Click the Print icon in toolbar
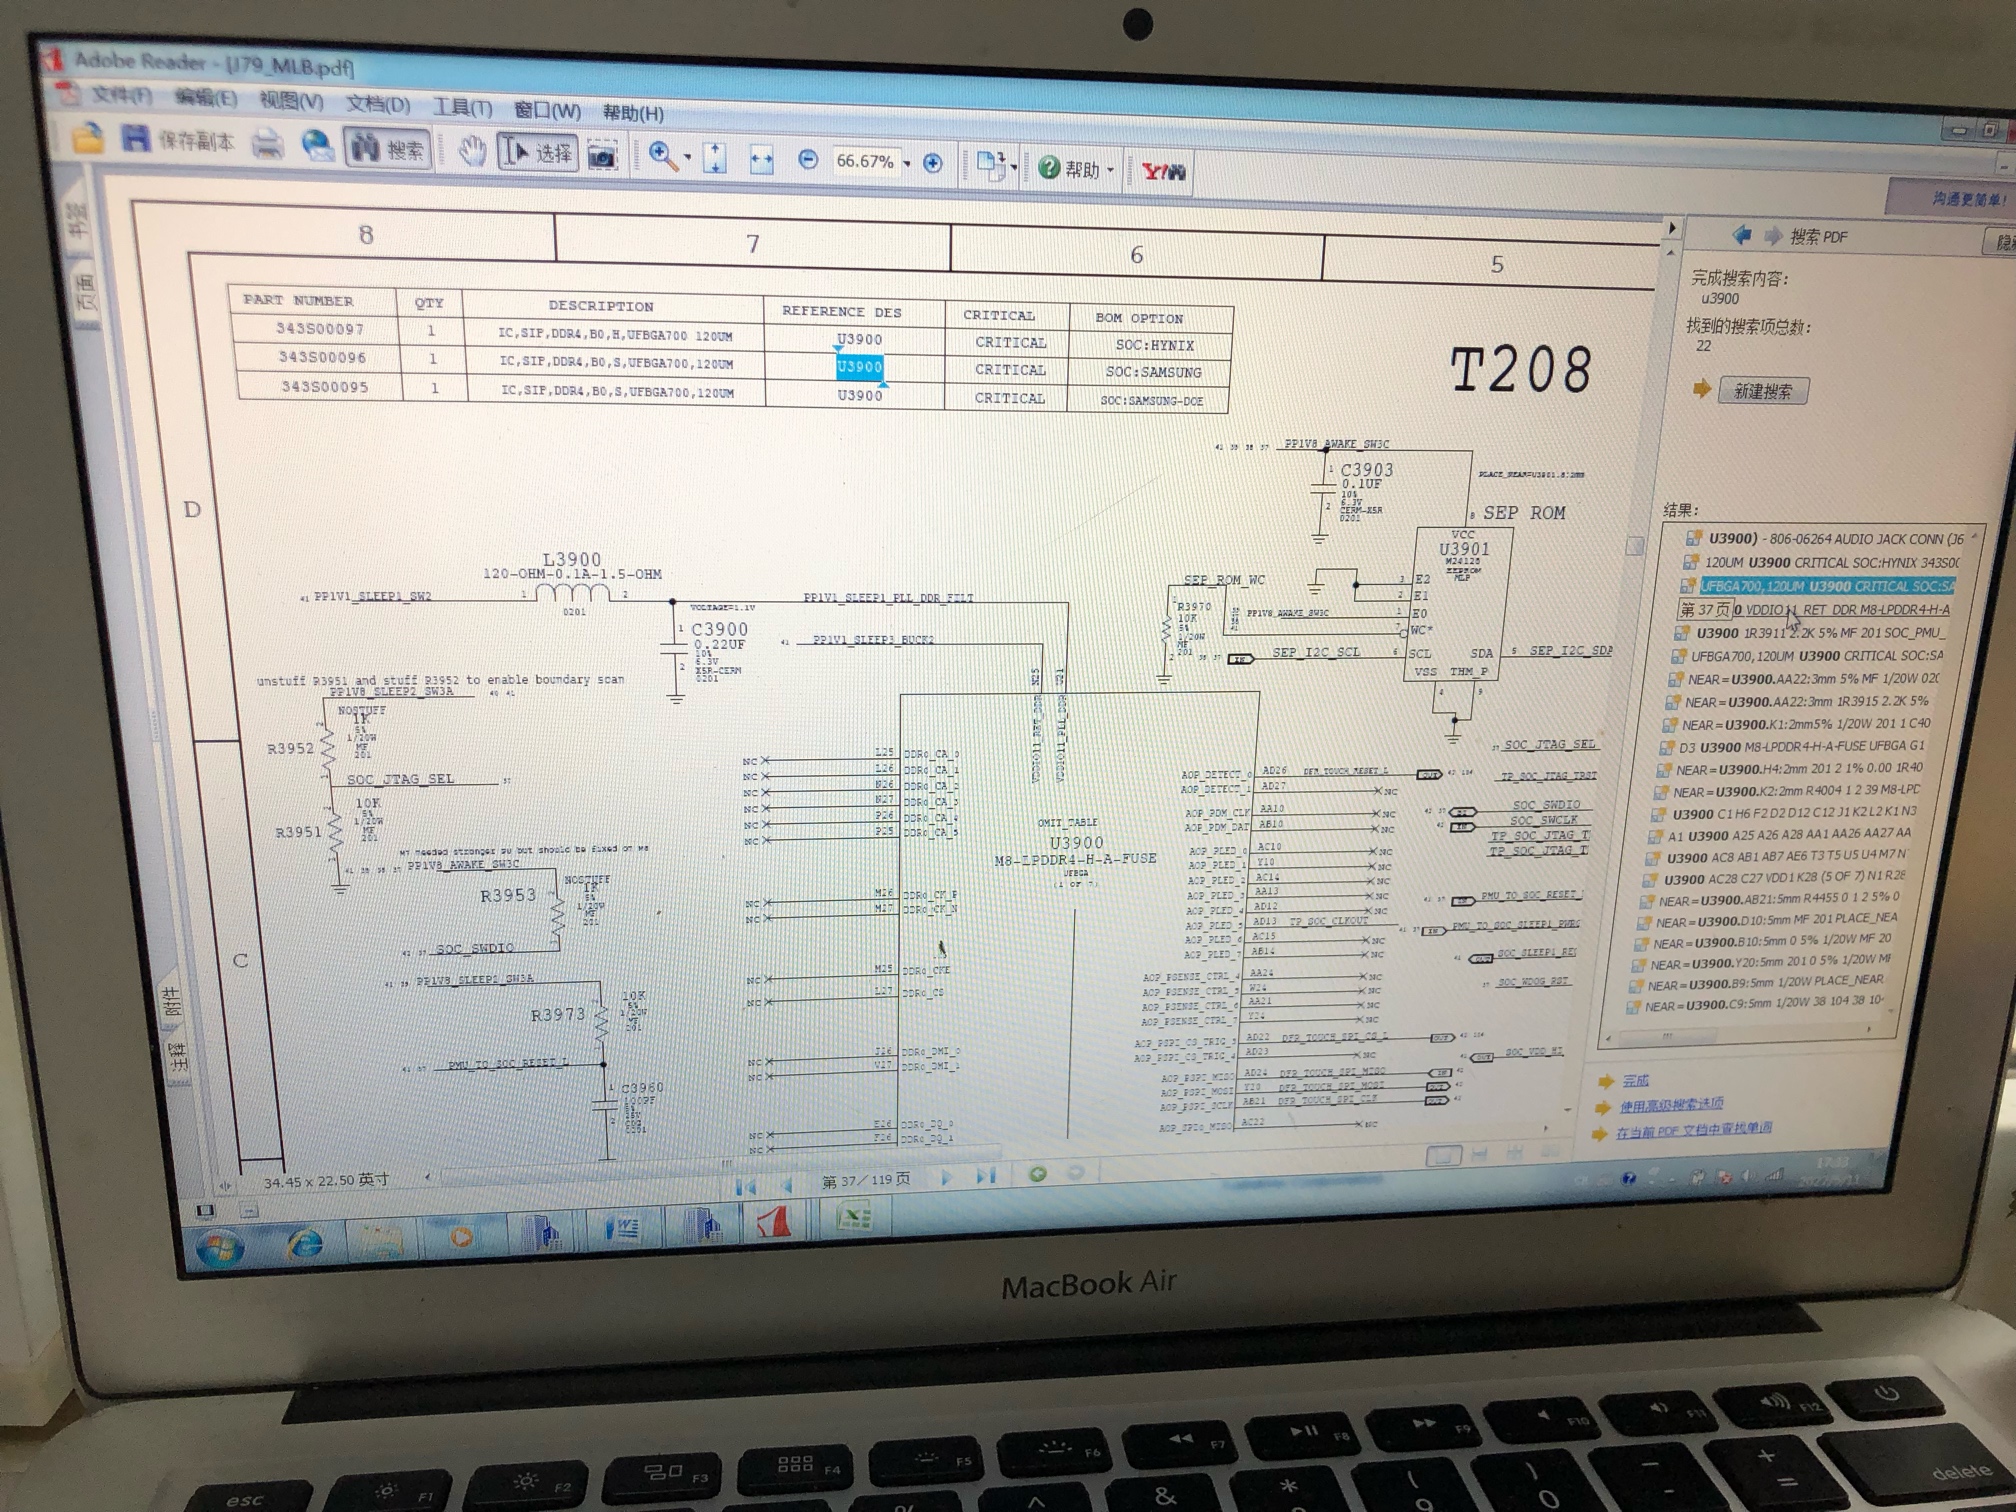 click(268, 144)
